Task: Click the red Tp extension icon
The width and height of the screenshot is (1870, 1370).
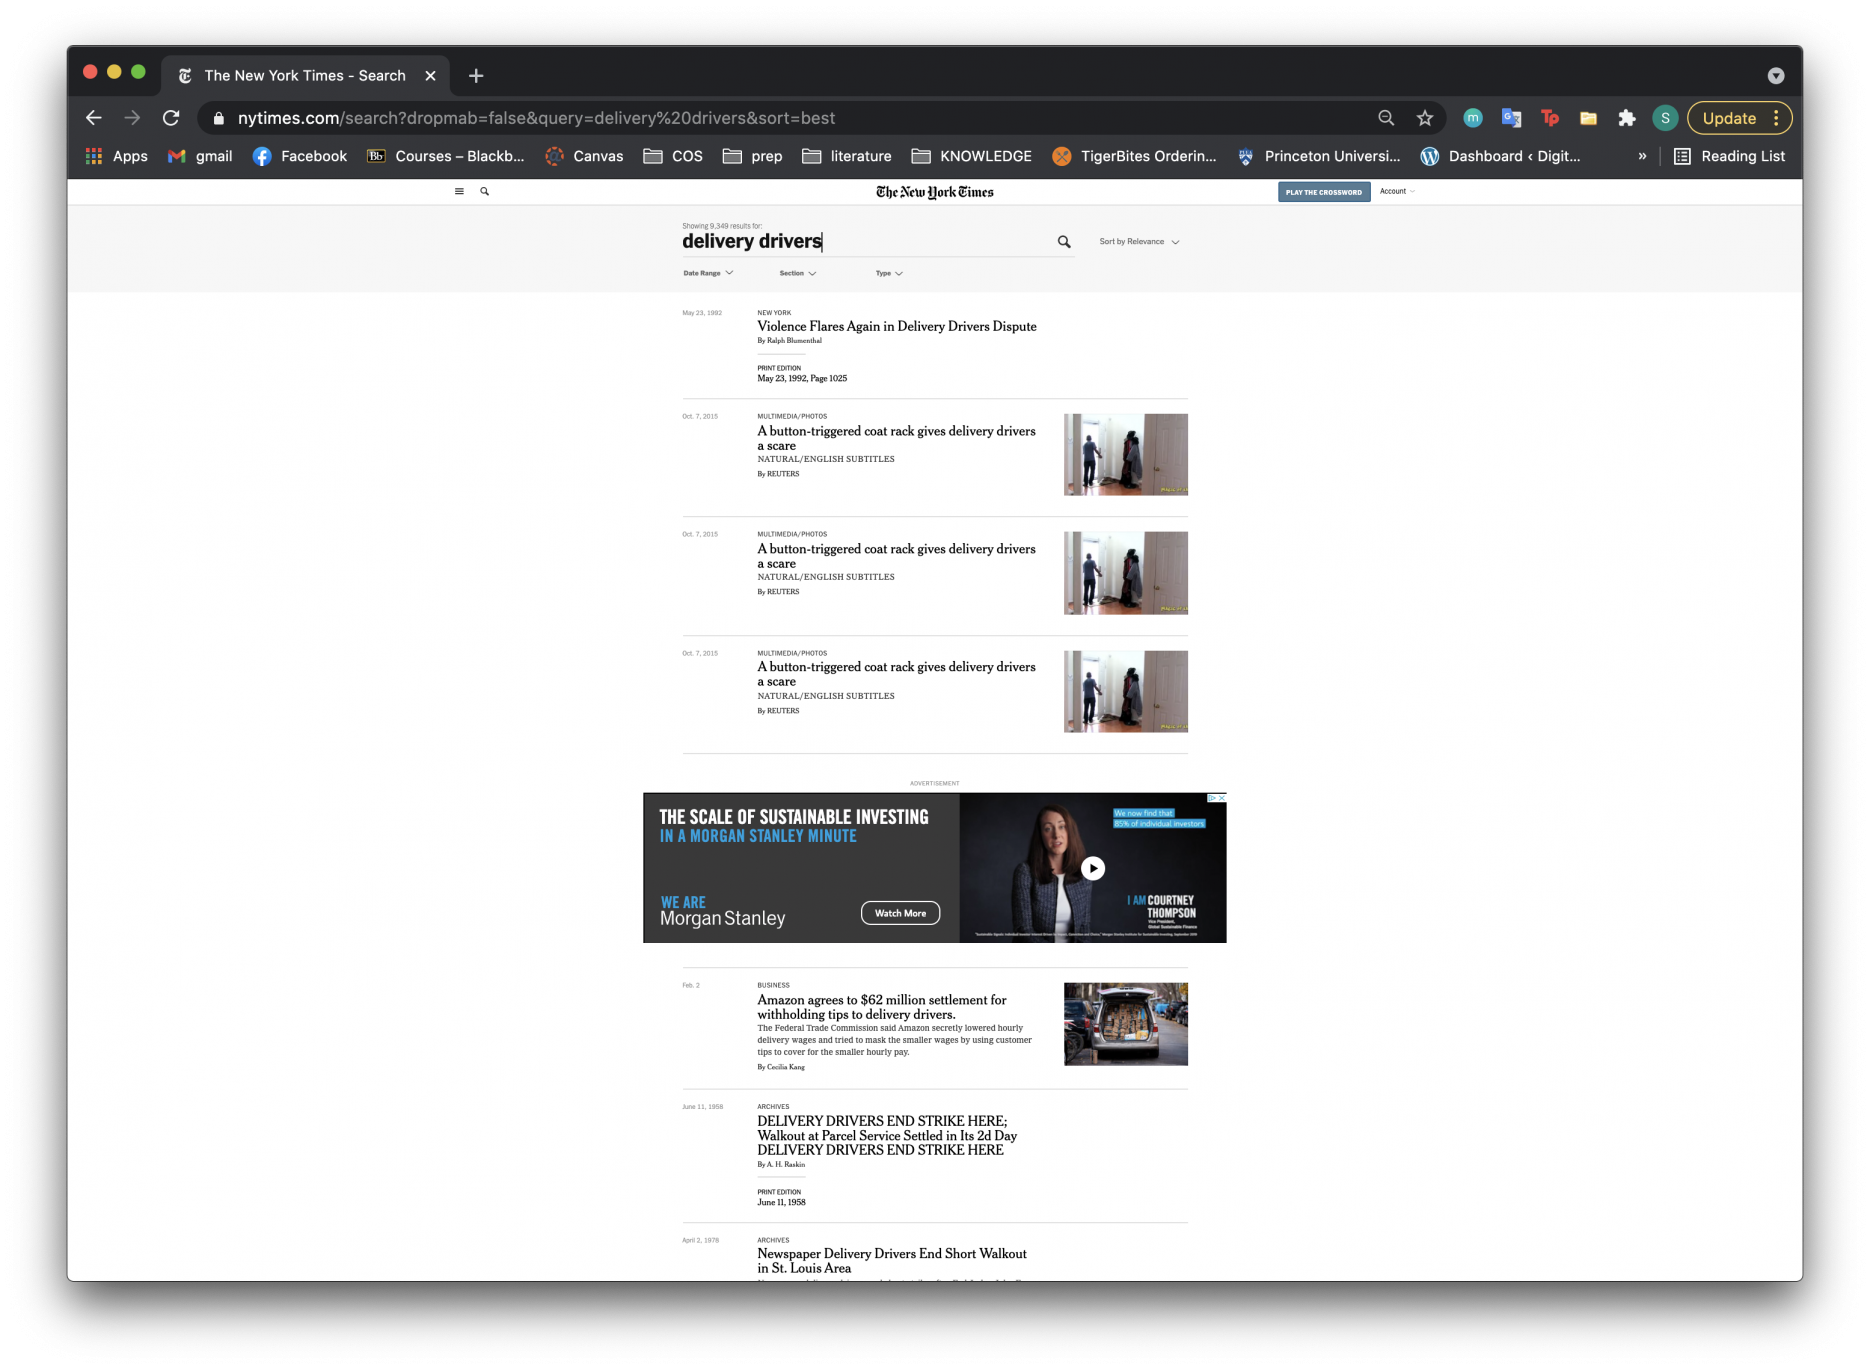Action: [x=1550, y=118]
